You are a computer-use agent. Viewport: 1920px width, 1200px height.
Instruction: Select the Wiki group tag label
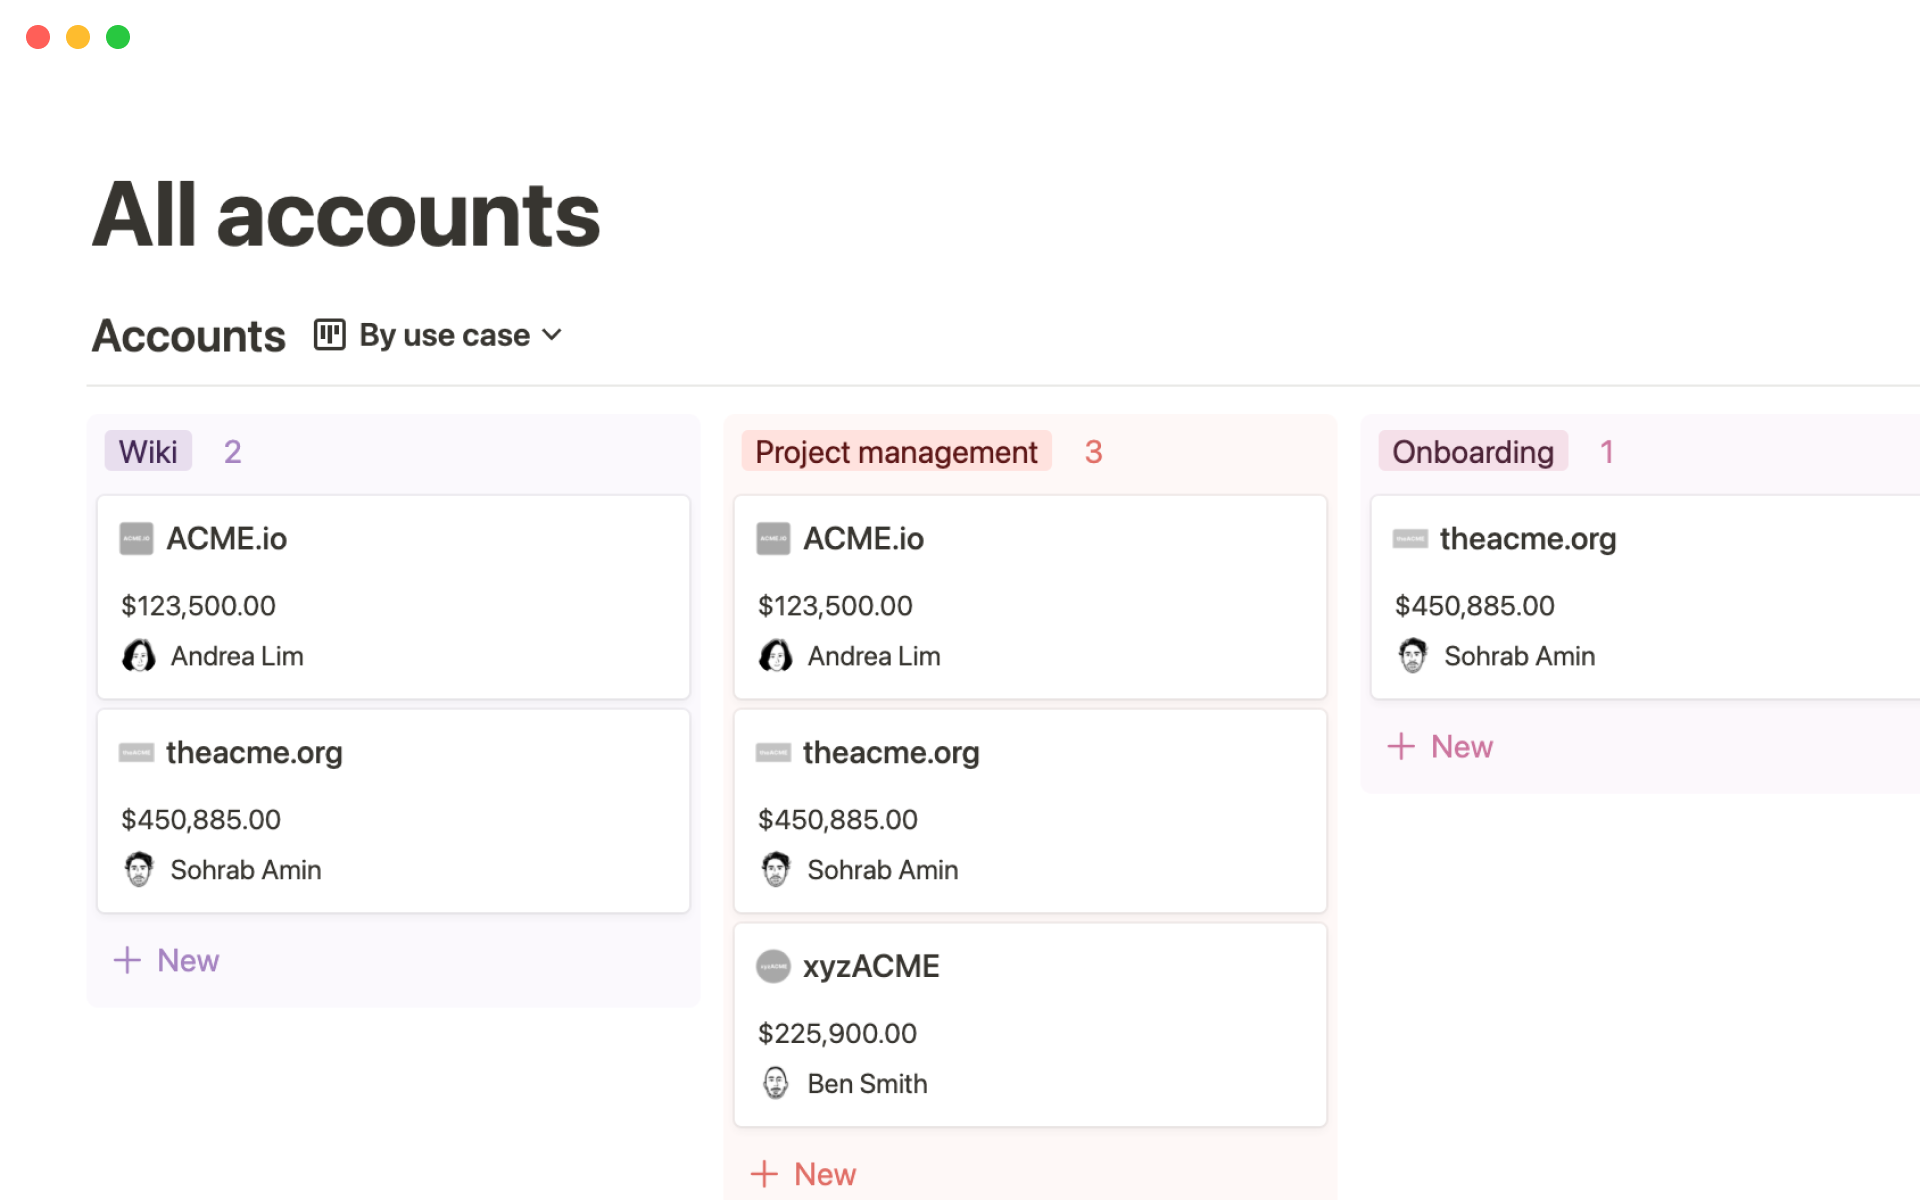(x=148, y=452)
